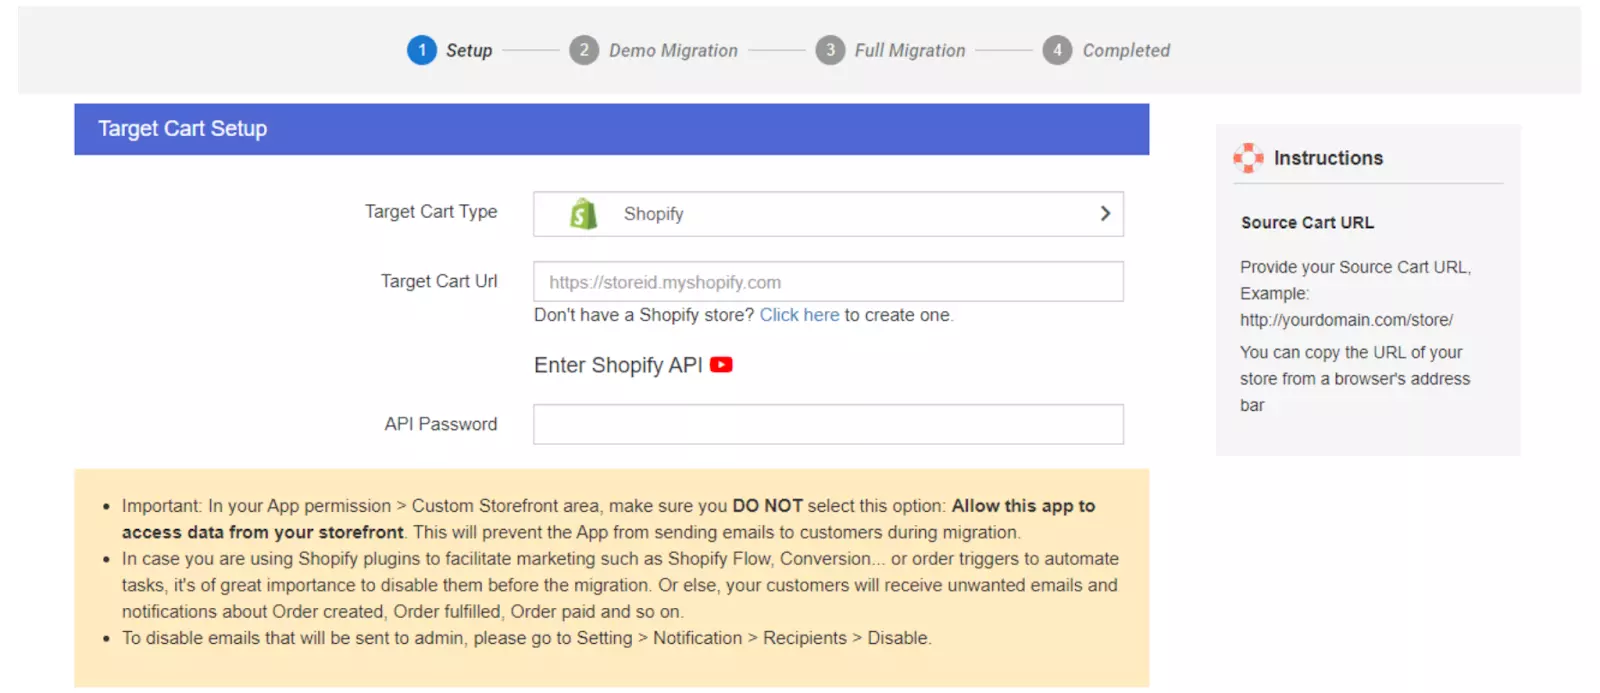1600x693 pixels.
Task: Click the Target Cart Type label
Action: 431,212
